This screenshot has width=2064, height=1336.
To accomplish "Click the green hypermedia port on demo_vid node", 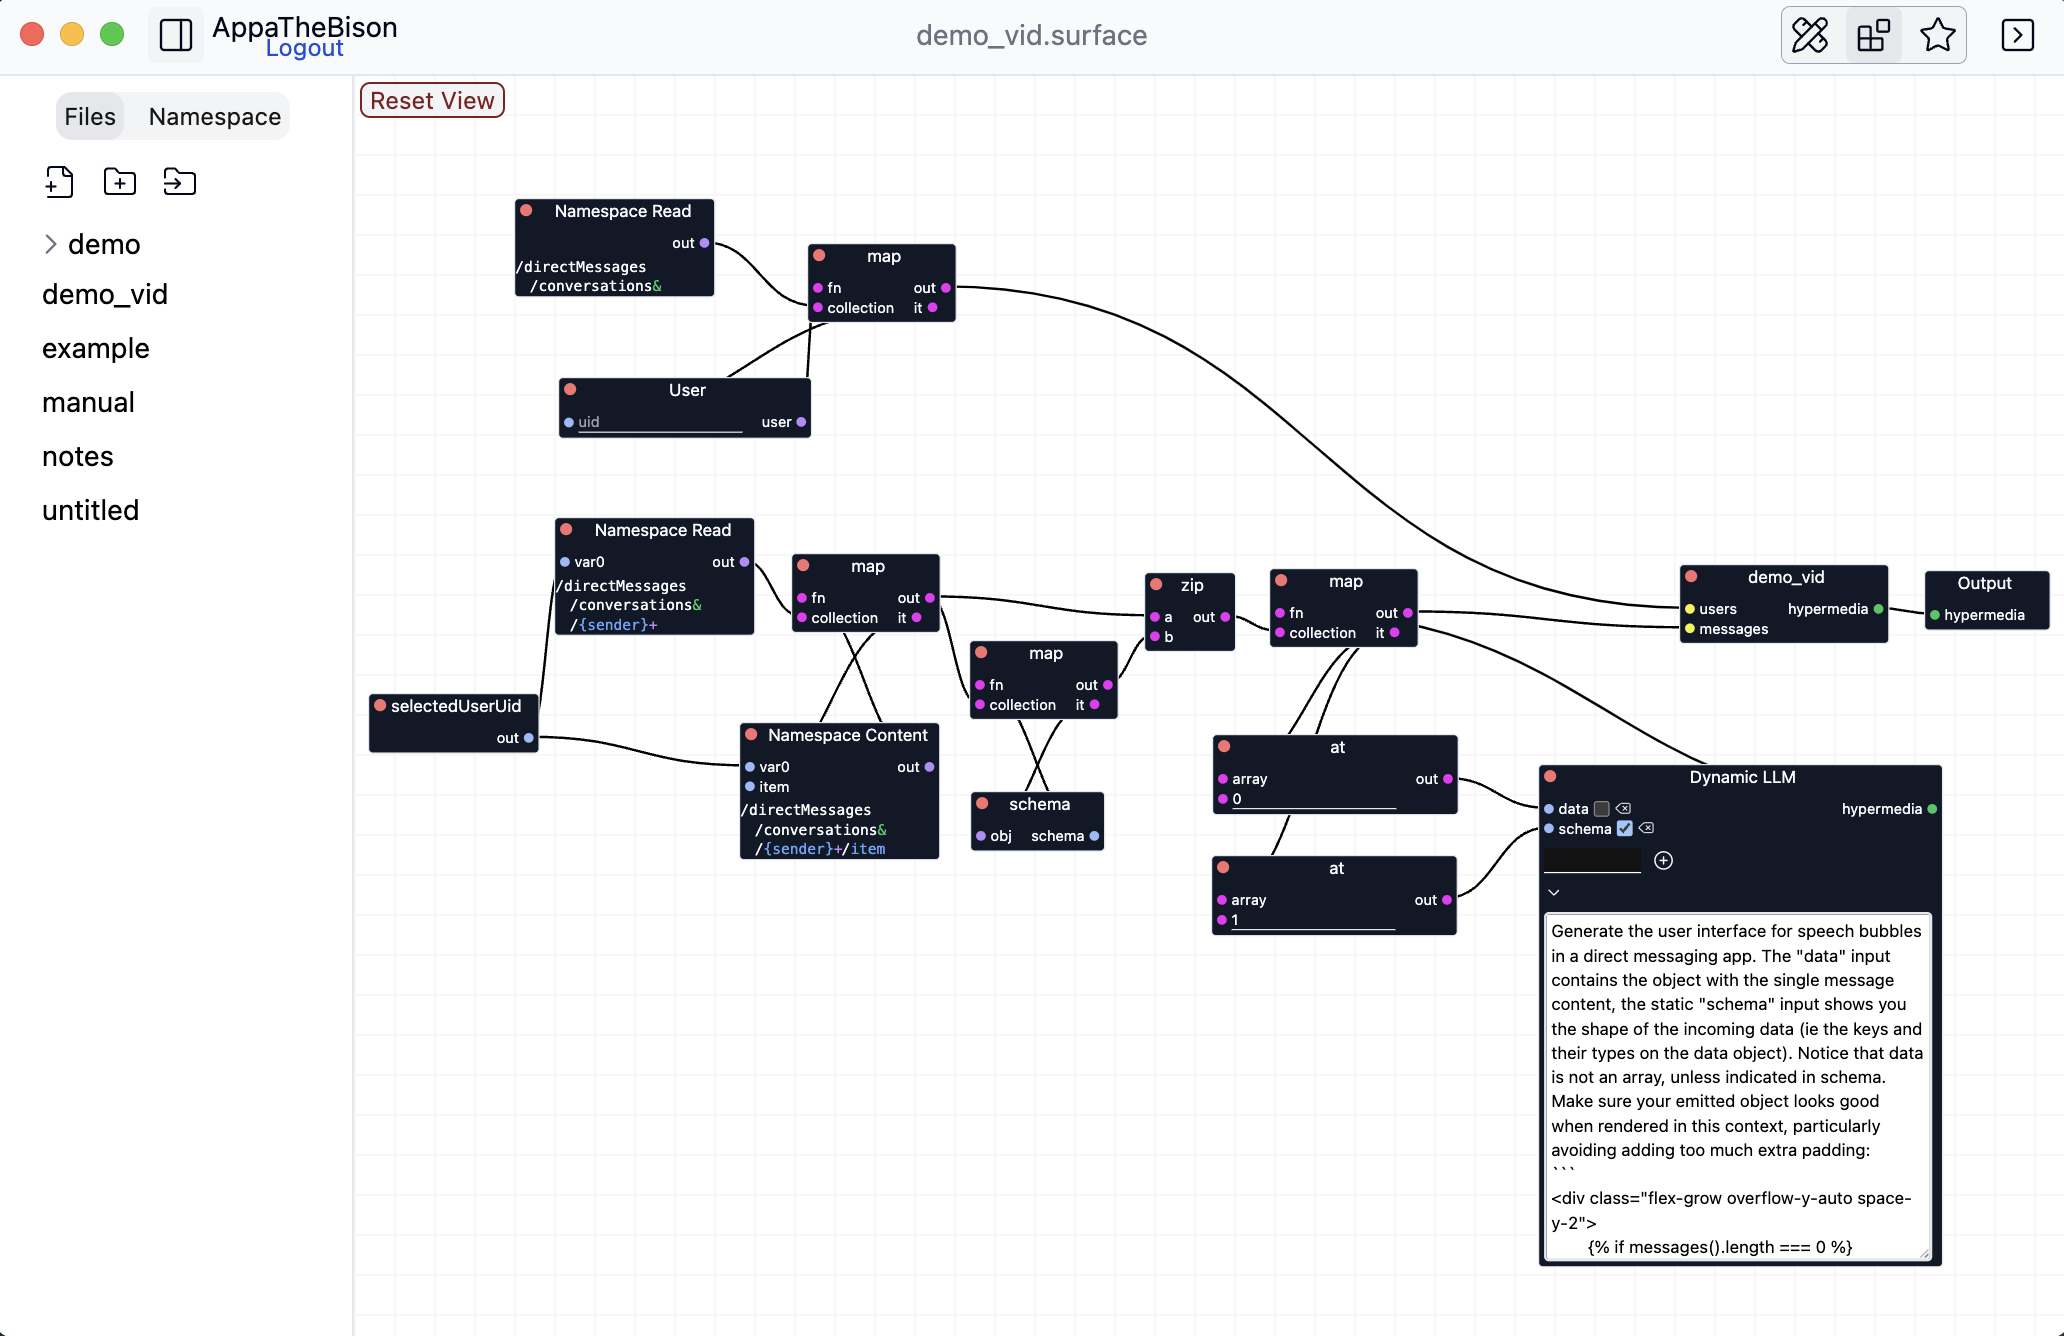I will coord(1878,609).
